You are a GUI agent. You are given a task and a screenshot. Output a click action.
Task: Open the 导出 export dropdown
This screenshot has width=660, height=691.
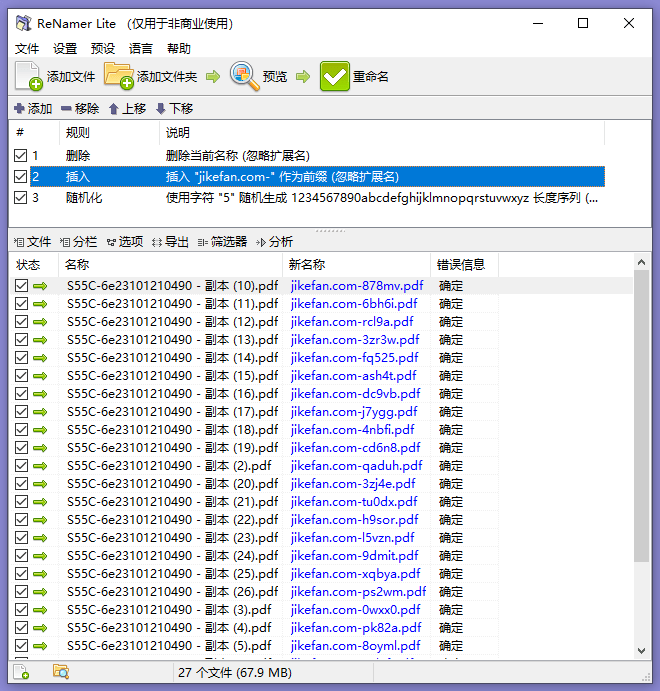click(171, 242)
